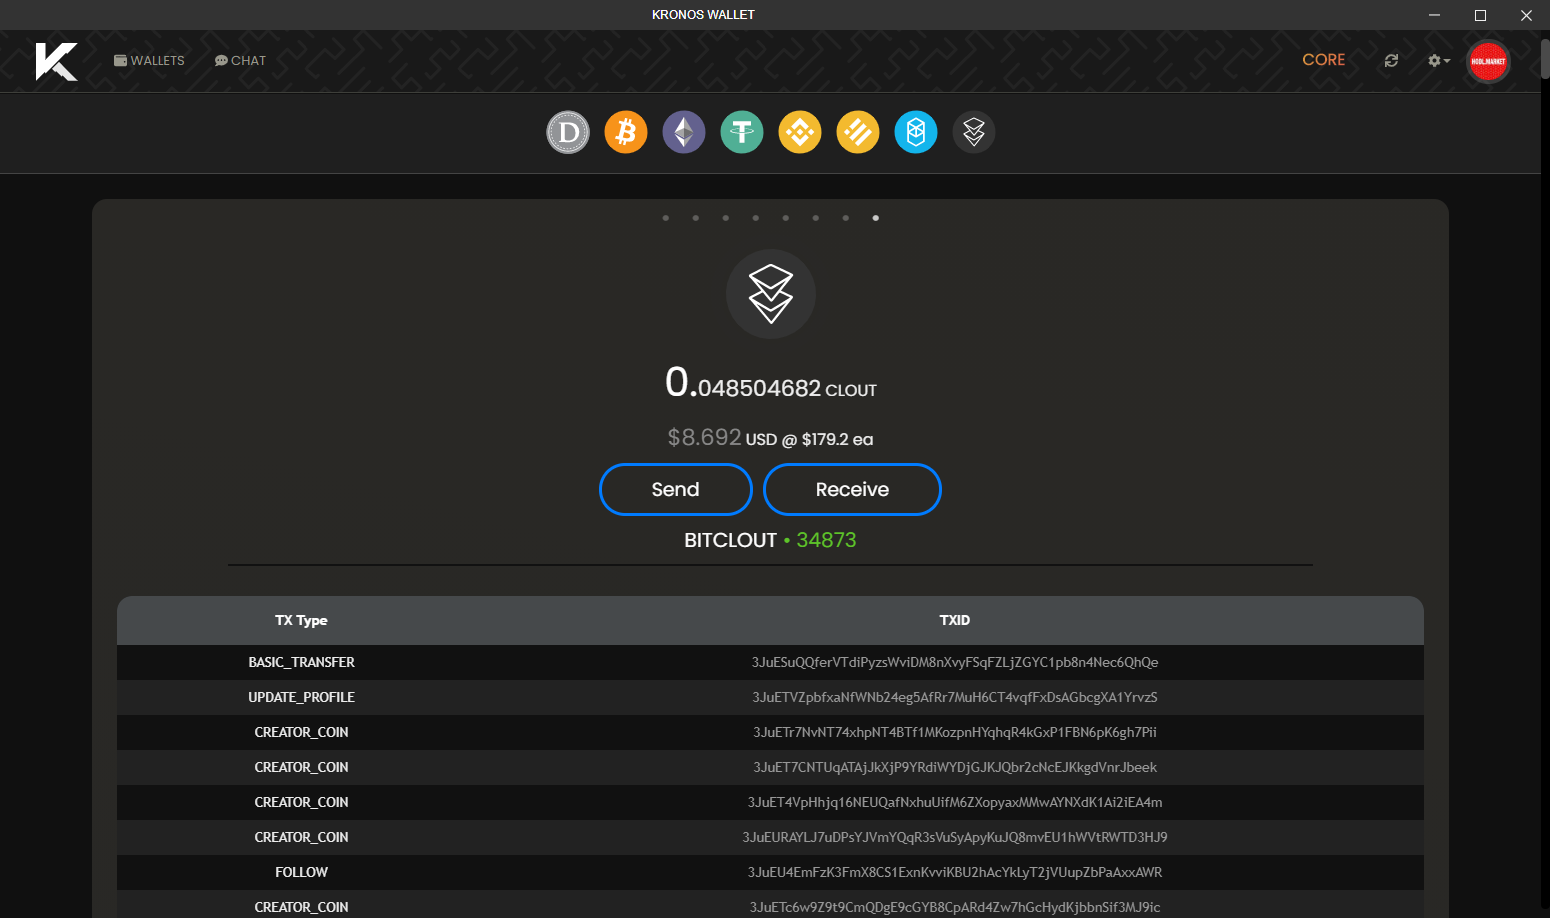Open TXID starting 3JuET4VpHhjq16NEU

coord(955,802)
